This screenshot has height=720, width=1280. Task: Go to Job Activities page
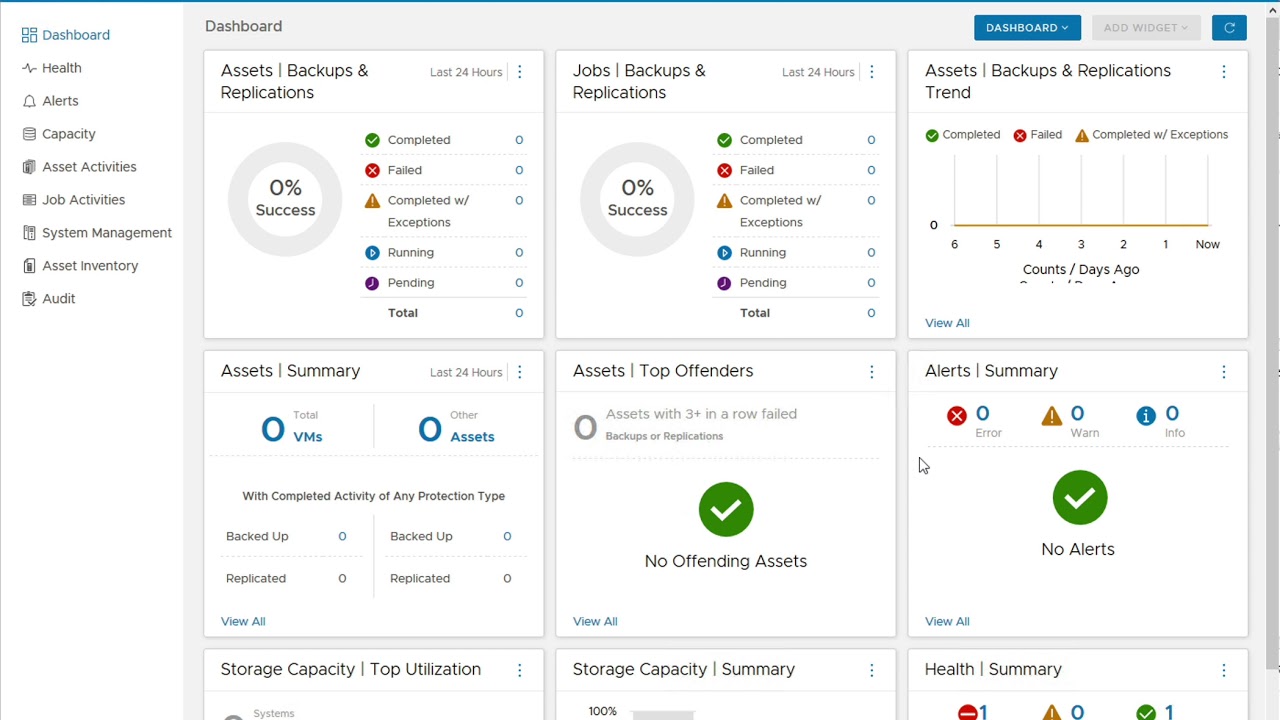[83, 200]
